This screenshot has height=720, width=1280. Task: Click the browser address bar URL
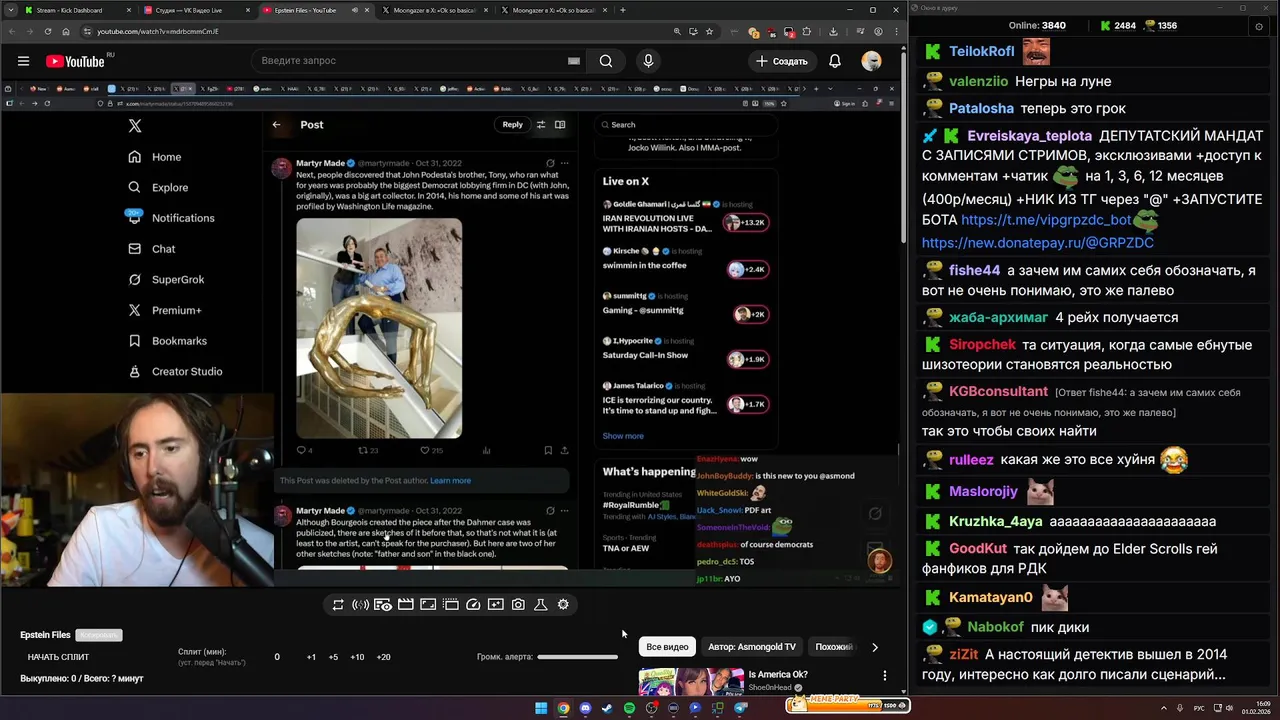[158, 31]
